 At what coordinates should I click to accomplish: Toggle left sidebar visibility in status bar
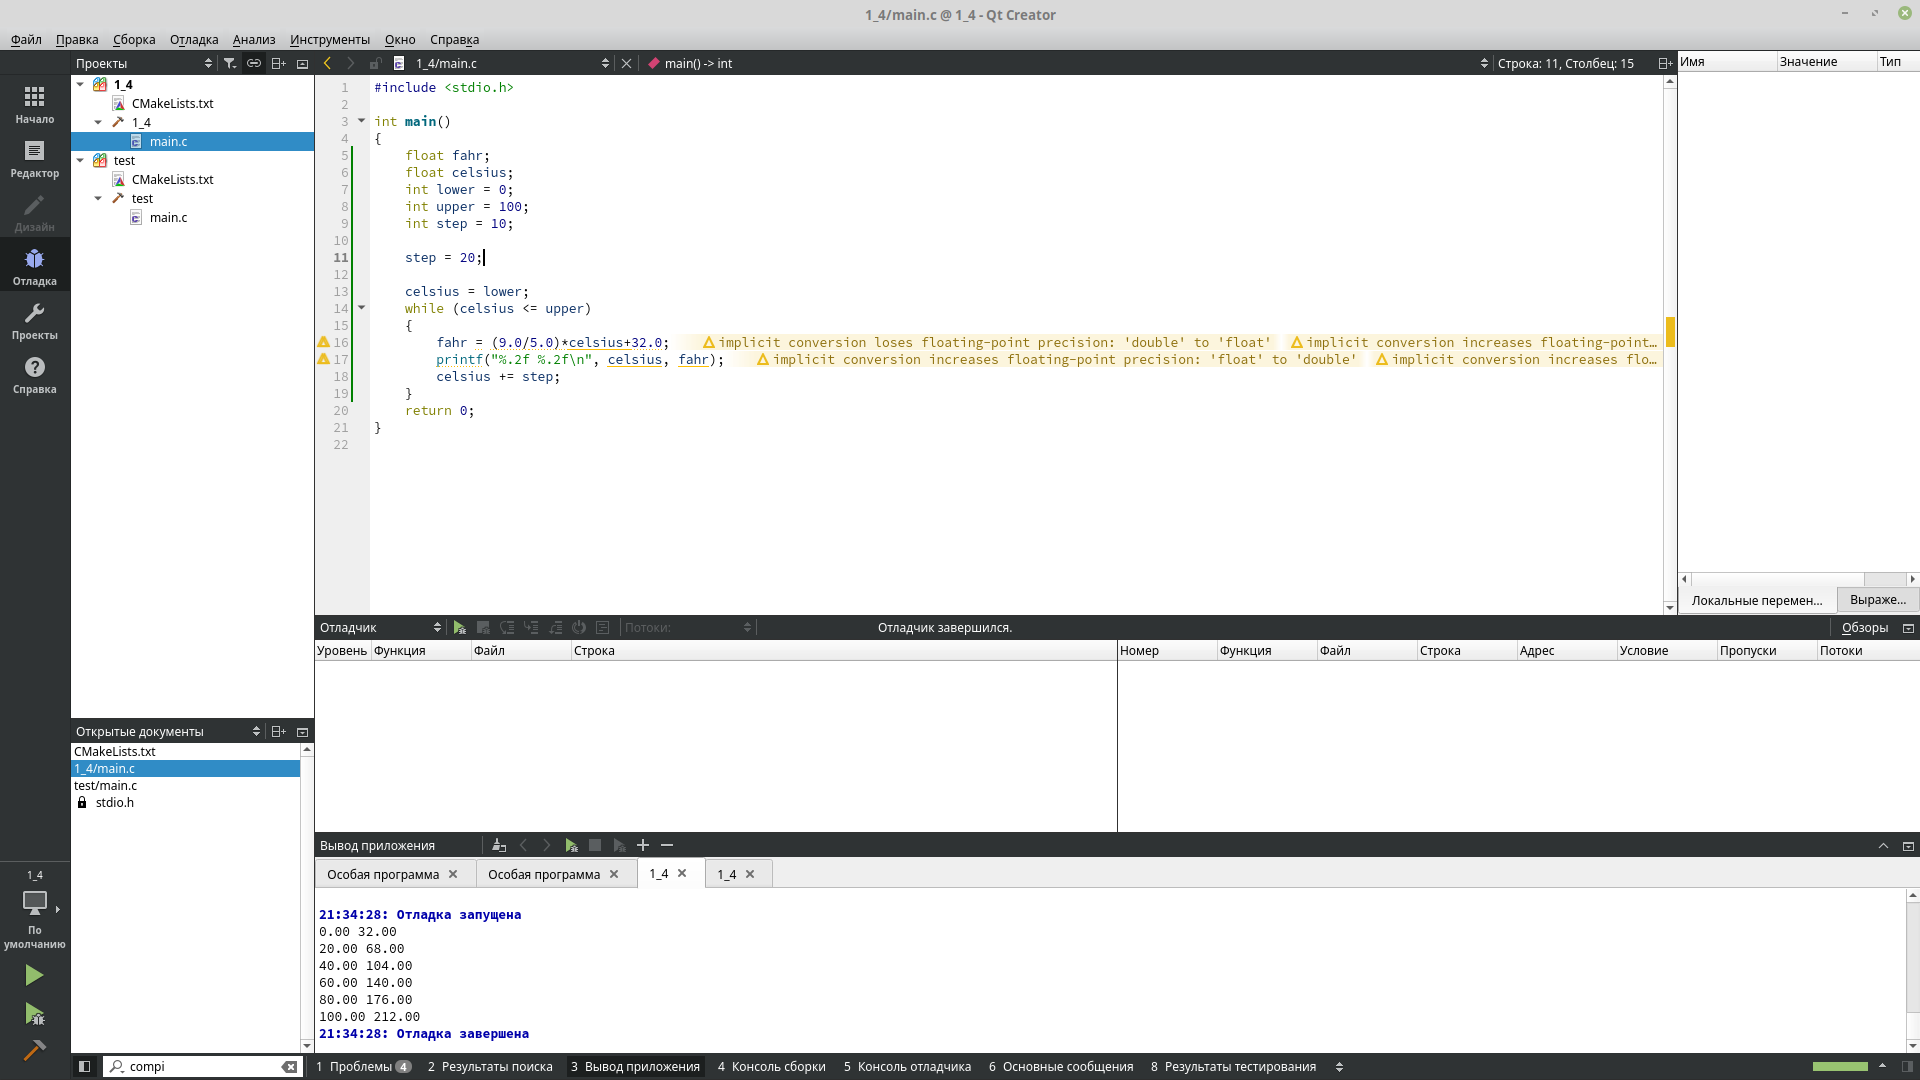[84, 1066]
